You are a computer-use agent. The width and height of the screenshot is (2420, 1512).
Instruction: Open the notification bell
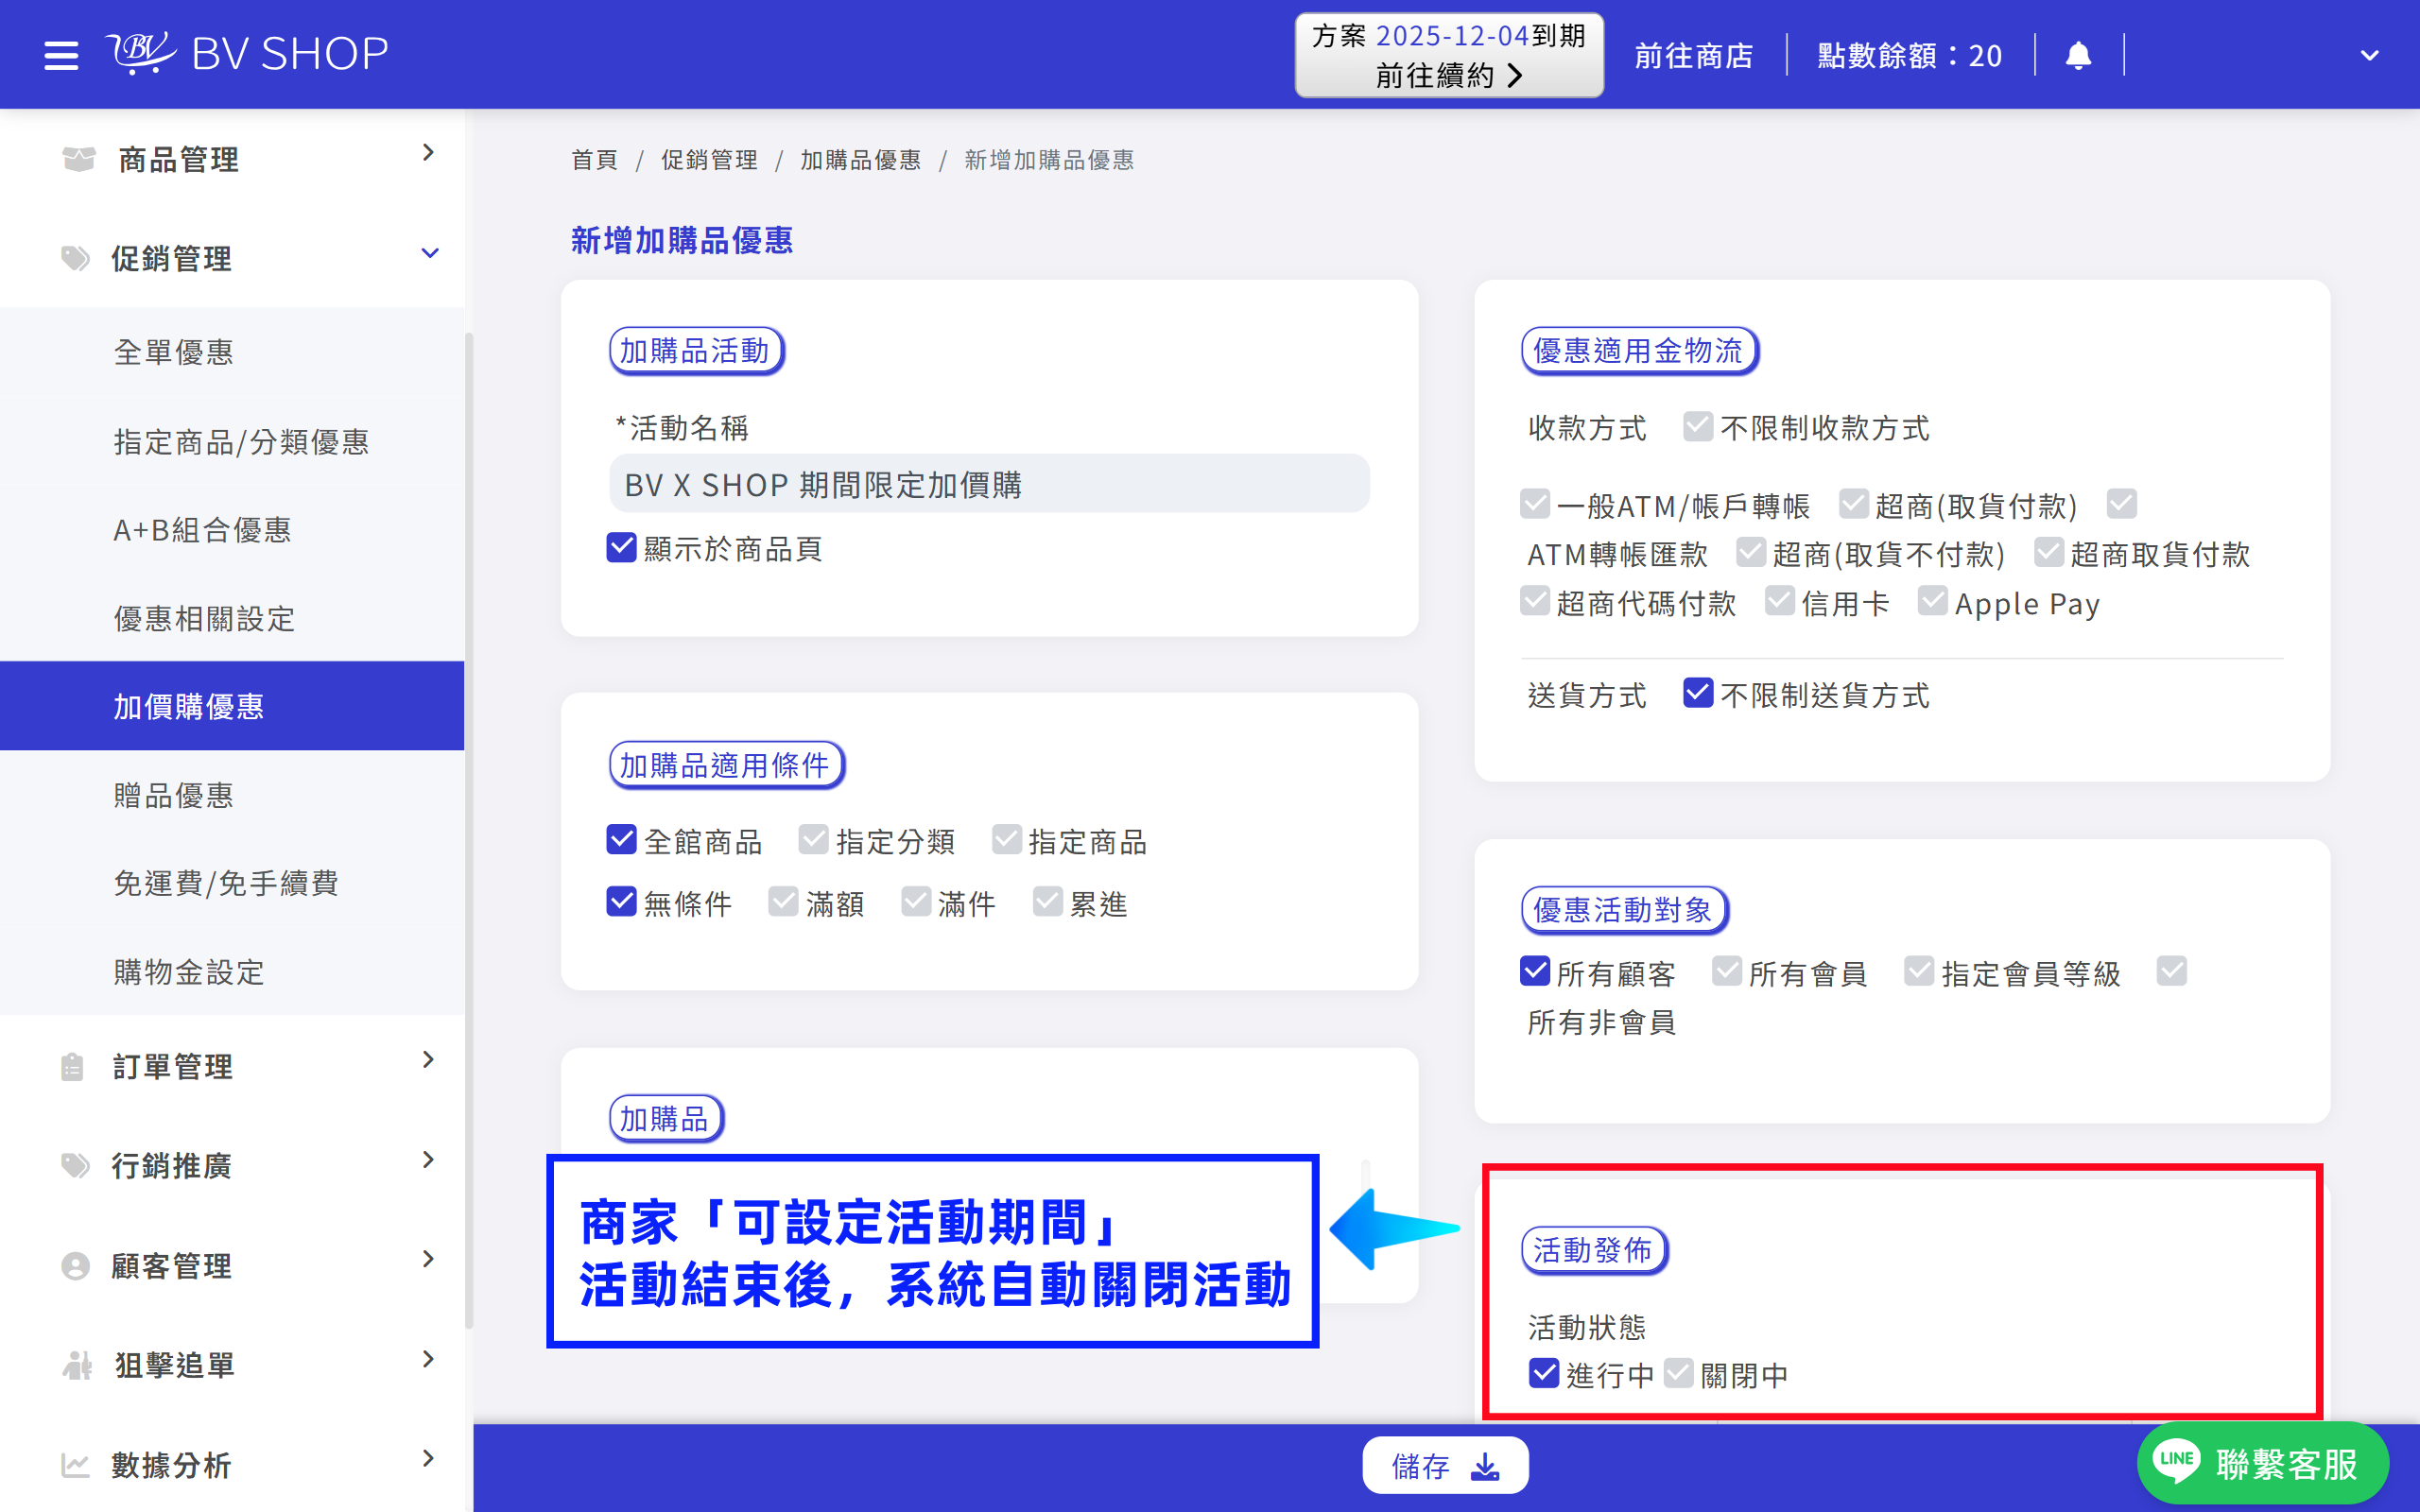pyautogui.click(x=2078, y=55)
